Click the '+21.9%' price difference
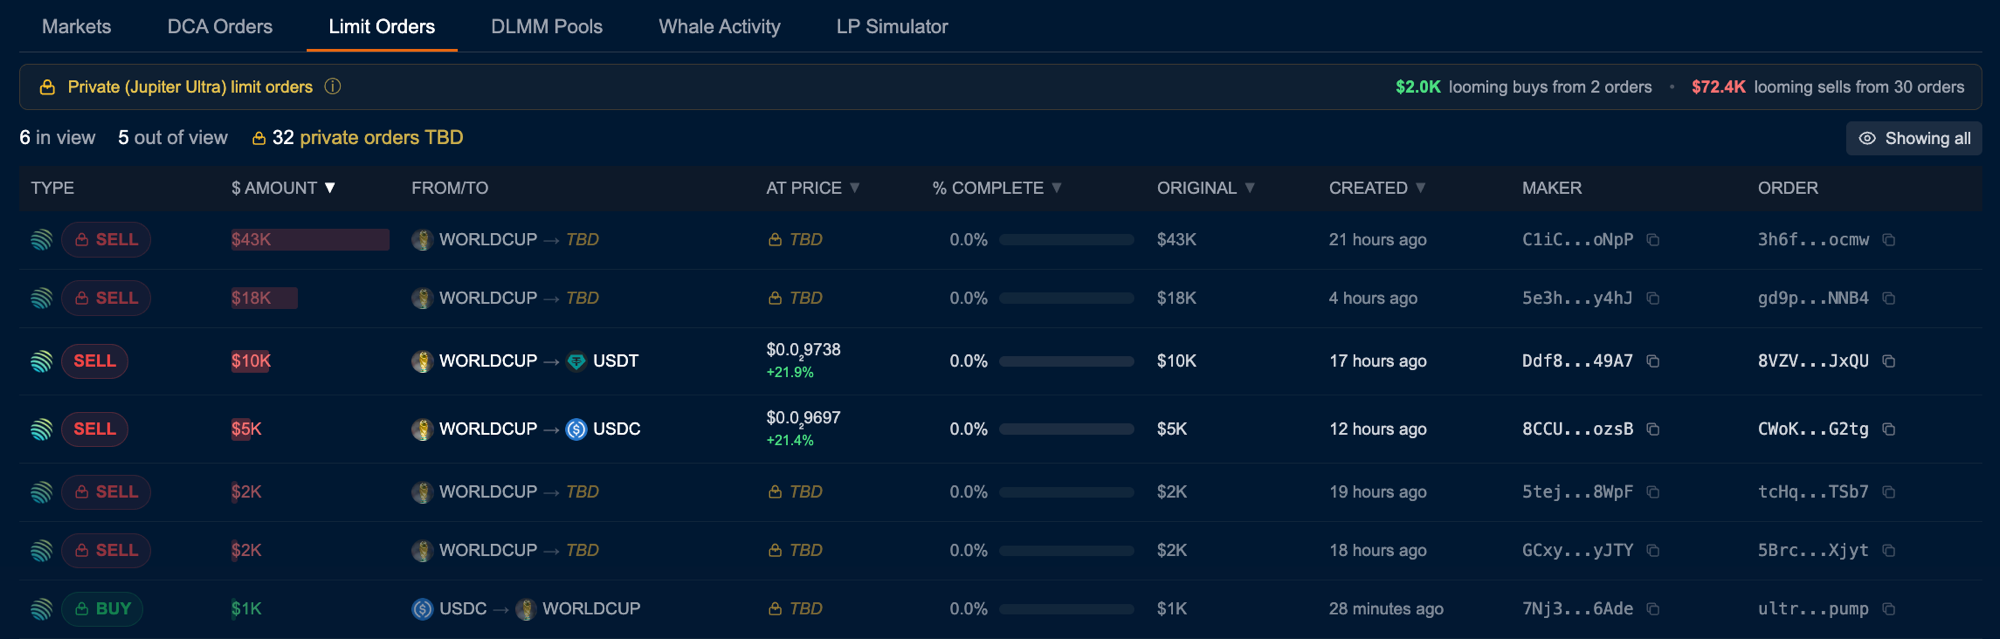 tap(790, 372)
